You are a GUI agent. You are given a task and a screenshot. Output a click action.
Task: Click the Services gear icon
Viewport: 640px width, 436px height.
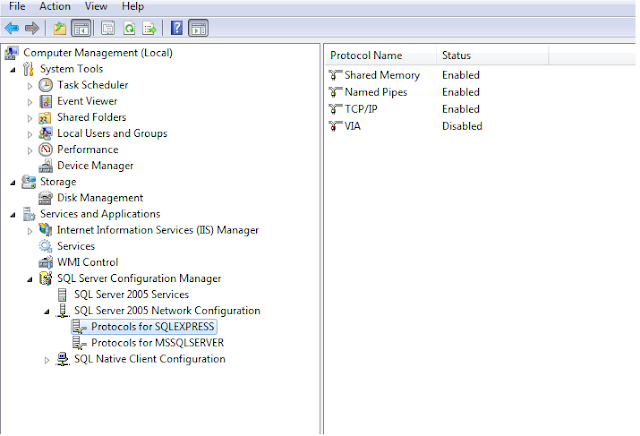pos(45,246)
